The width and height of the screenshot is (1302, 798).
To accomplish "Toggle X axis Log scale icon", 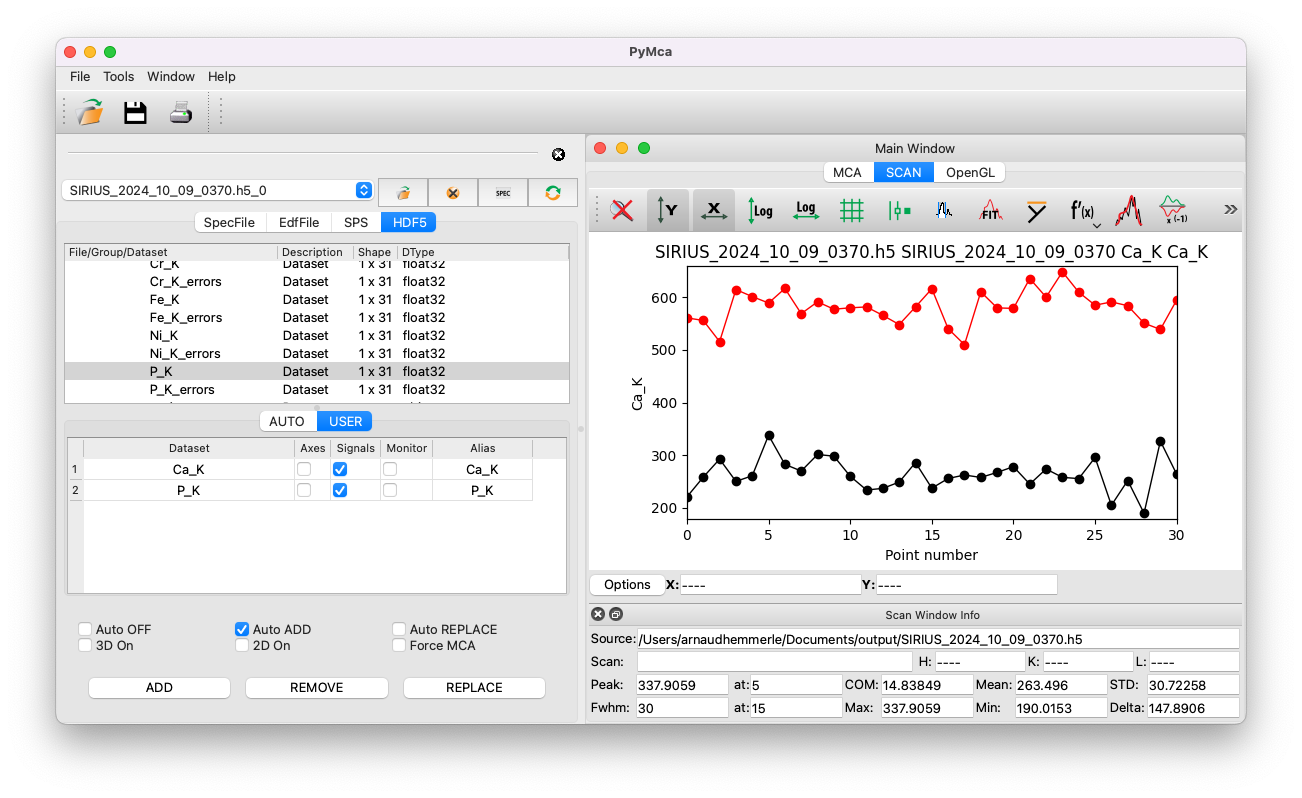I will tap(806, 210).
